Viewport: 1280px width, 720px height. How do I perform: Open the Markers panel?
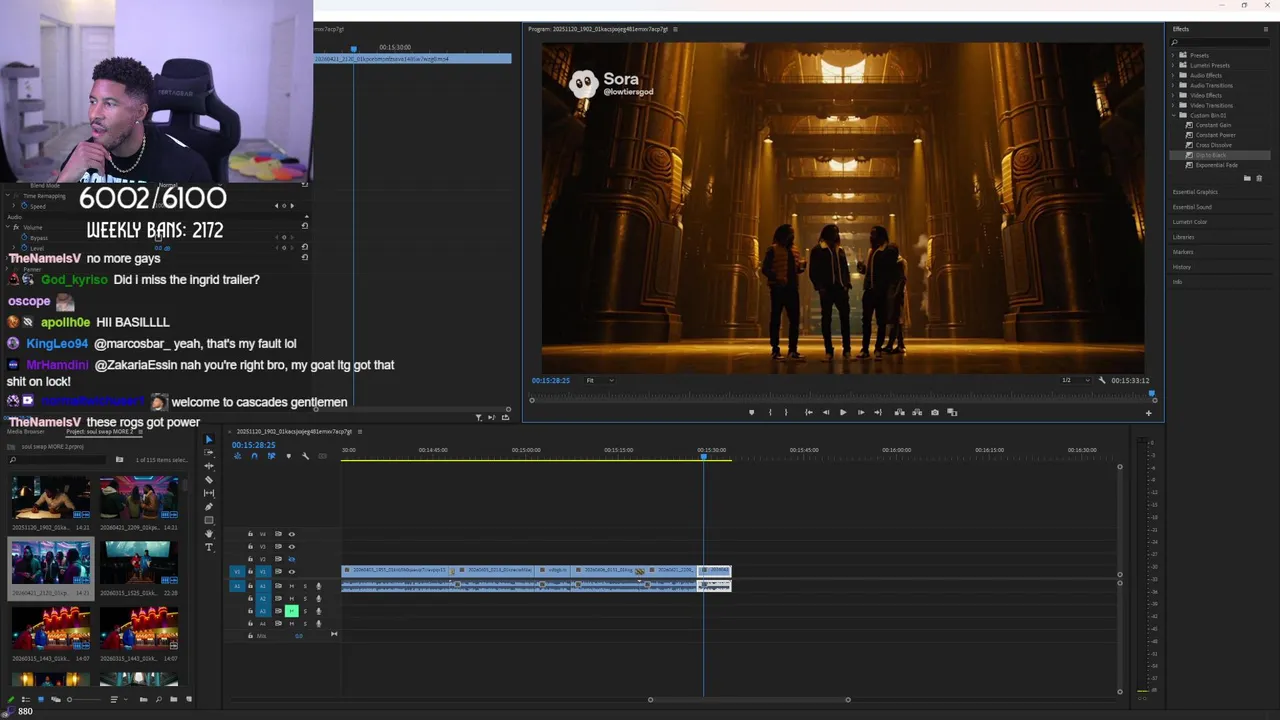tap(1183, 252)
